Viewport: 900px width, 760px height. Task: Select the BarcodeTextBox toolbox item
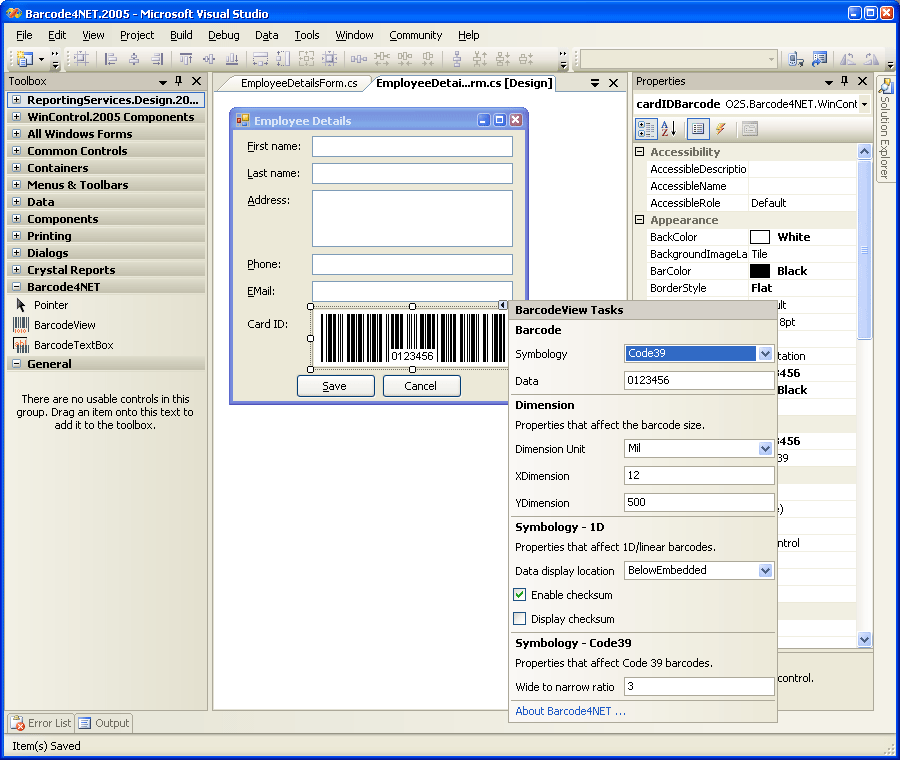73,345
